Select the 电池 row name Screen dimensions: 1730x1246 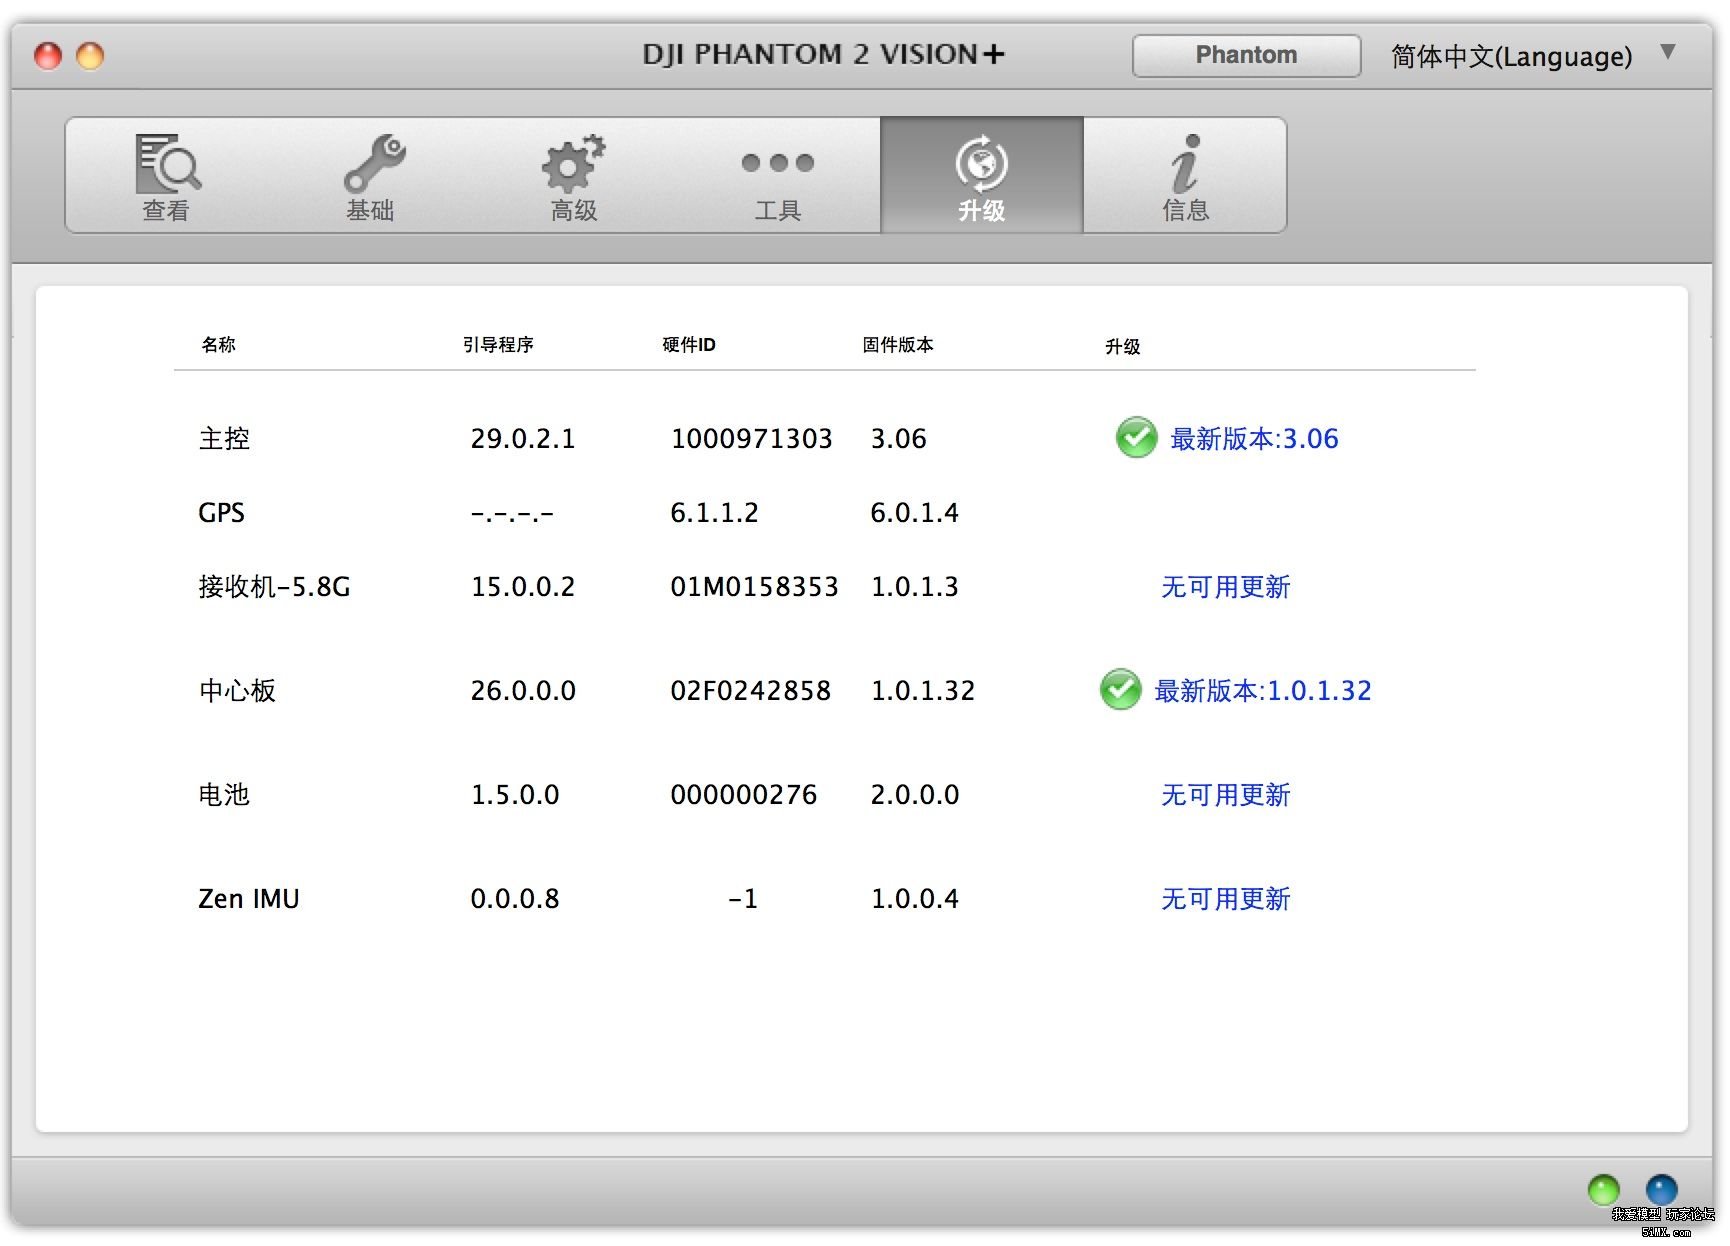click(x=224, y=794)
